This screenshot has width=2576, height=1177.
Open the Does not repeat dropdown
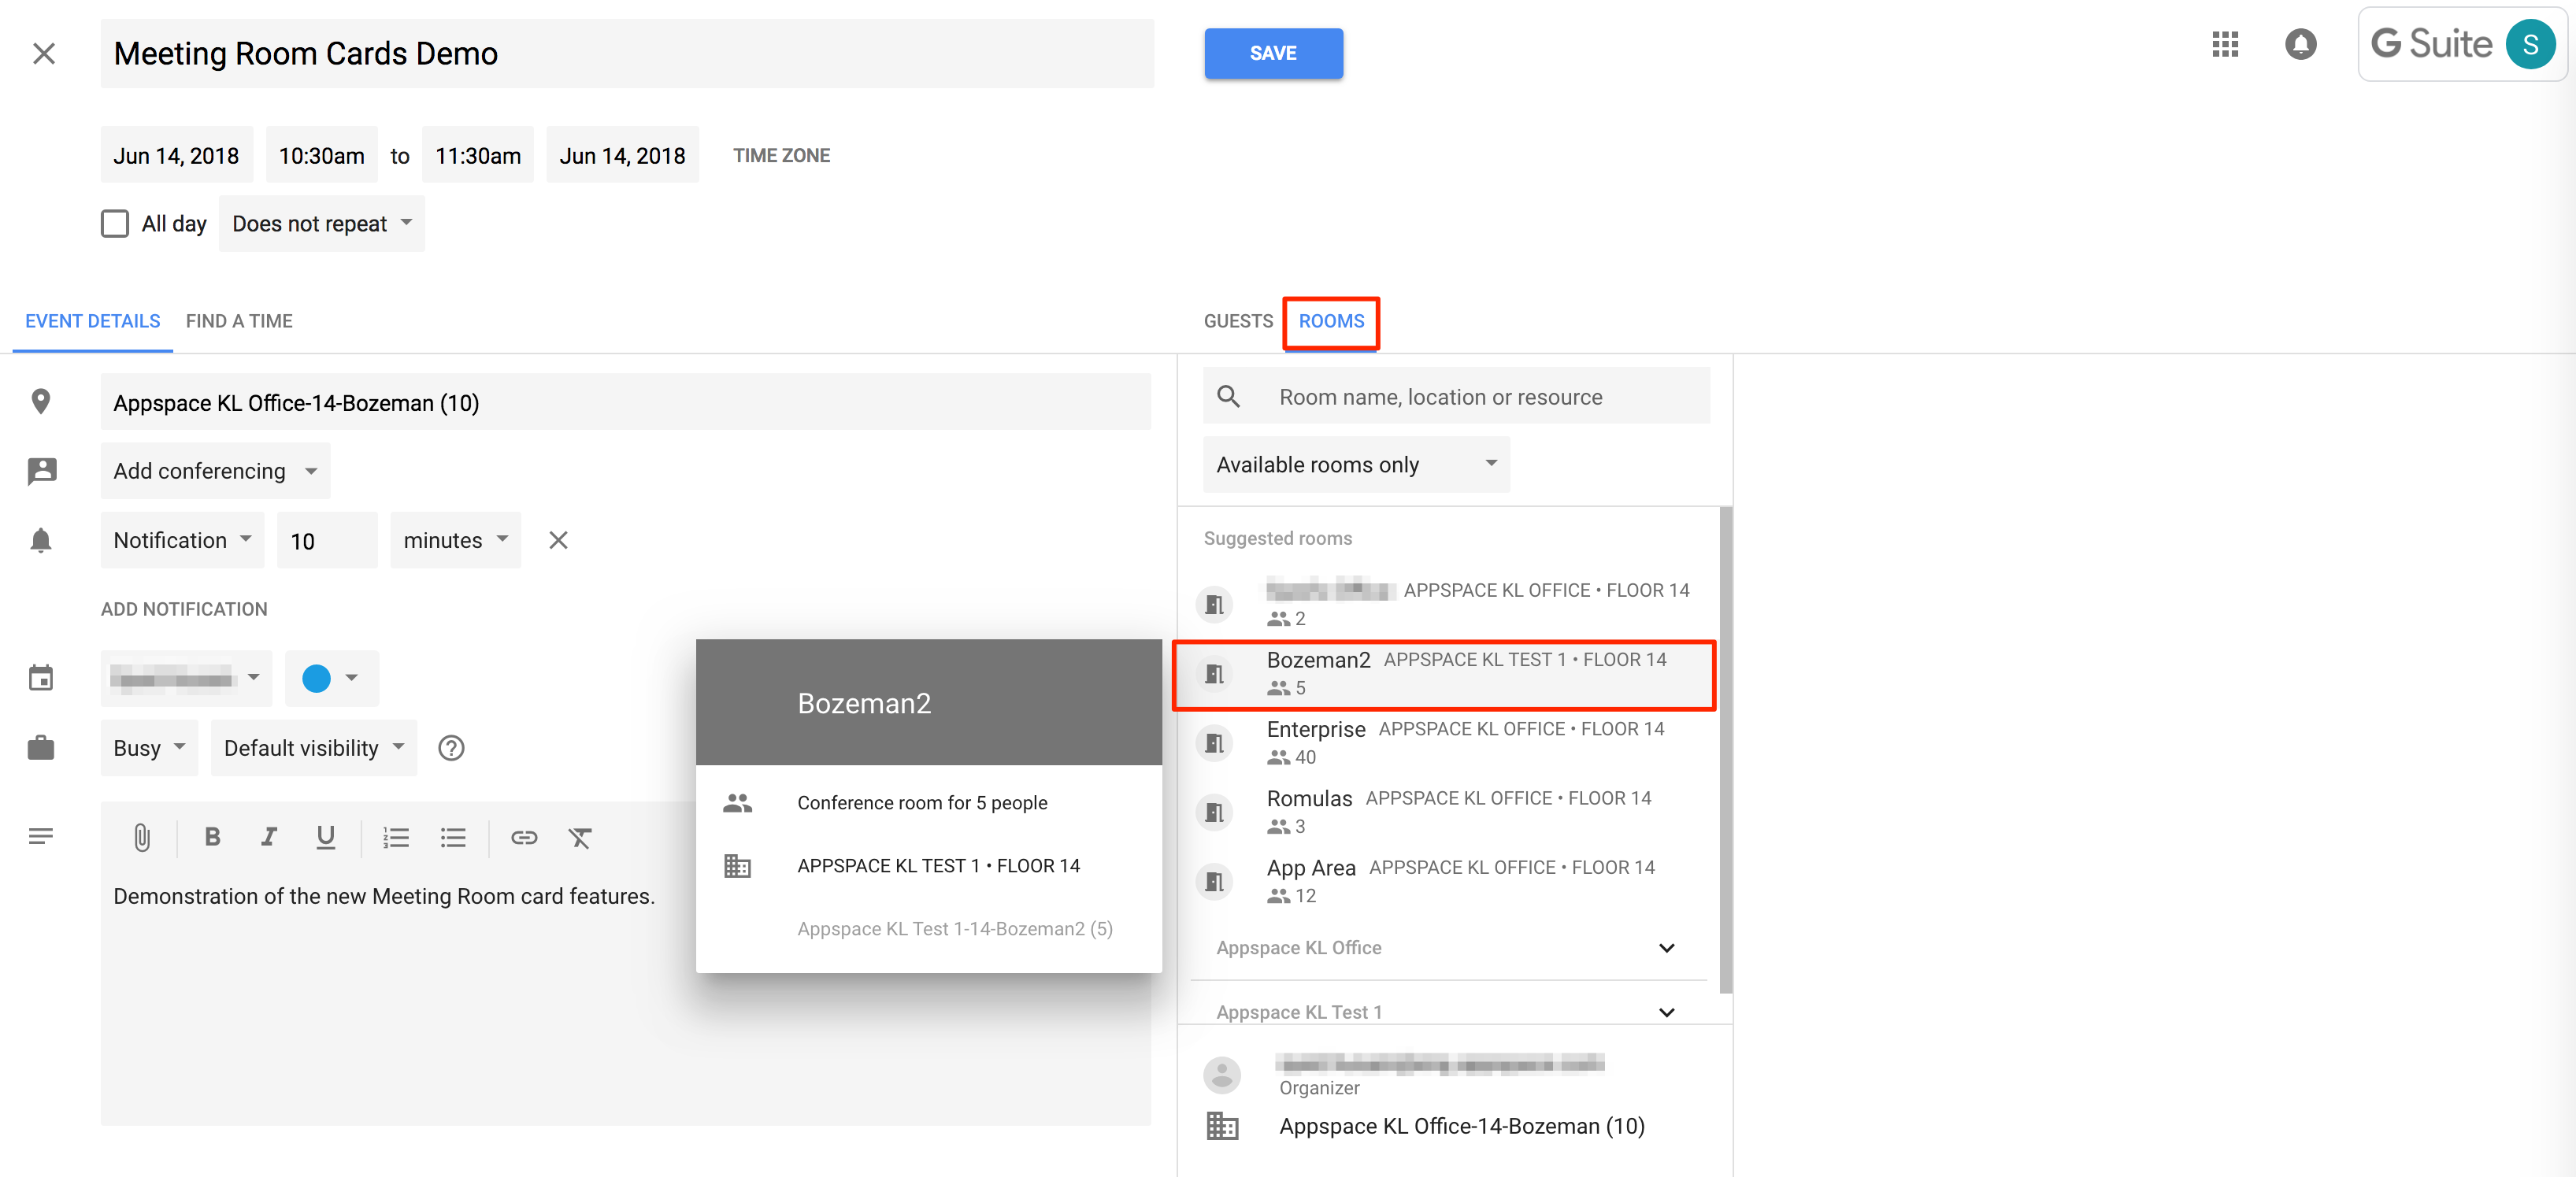click(x=322, y=223)
